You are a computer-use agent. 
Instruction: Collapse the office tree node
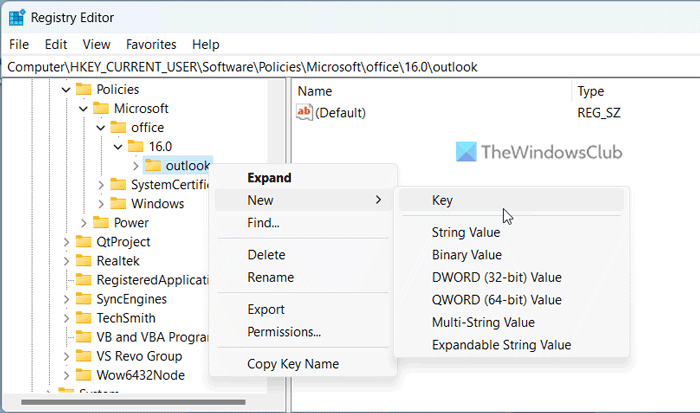pyautogui.click(x=101, y=128)
